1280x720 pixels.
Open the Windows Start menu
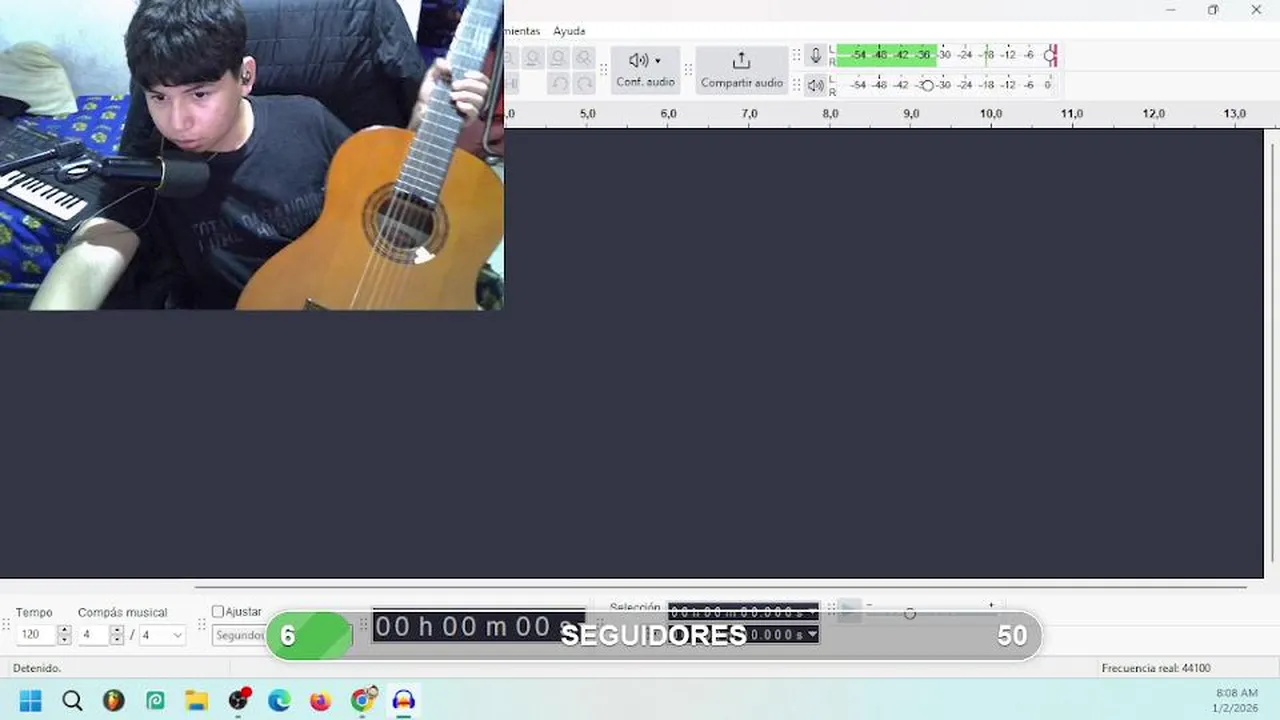(x=31, y=700)
